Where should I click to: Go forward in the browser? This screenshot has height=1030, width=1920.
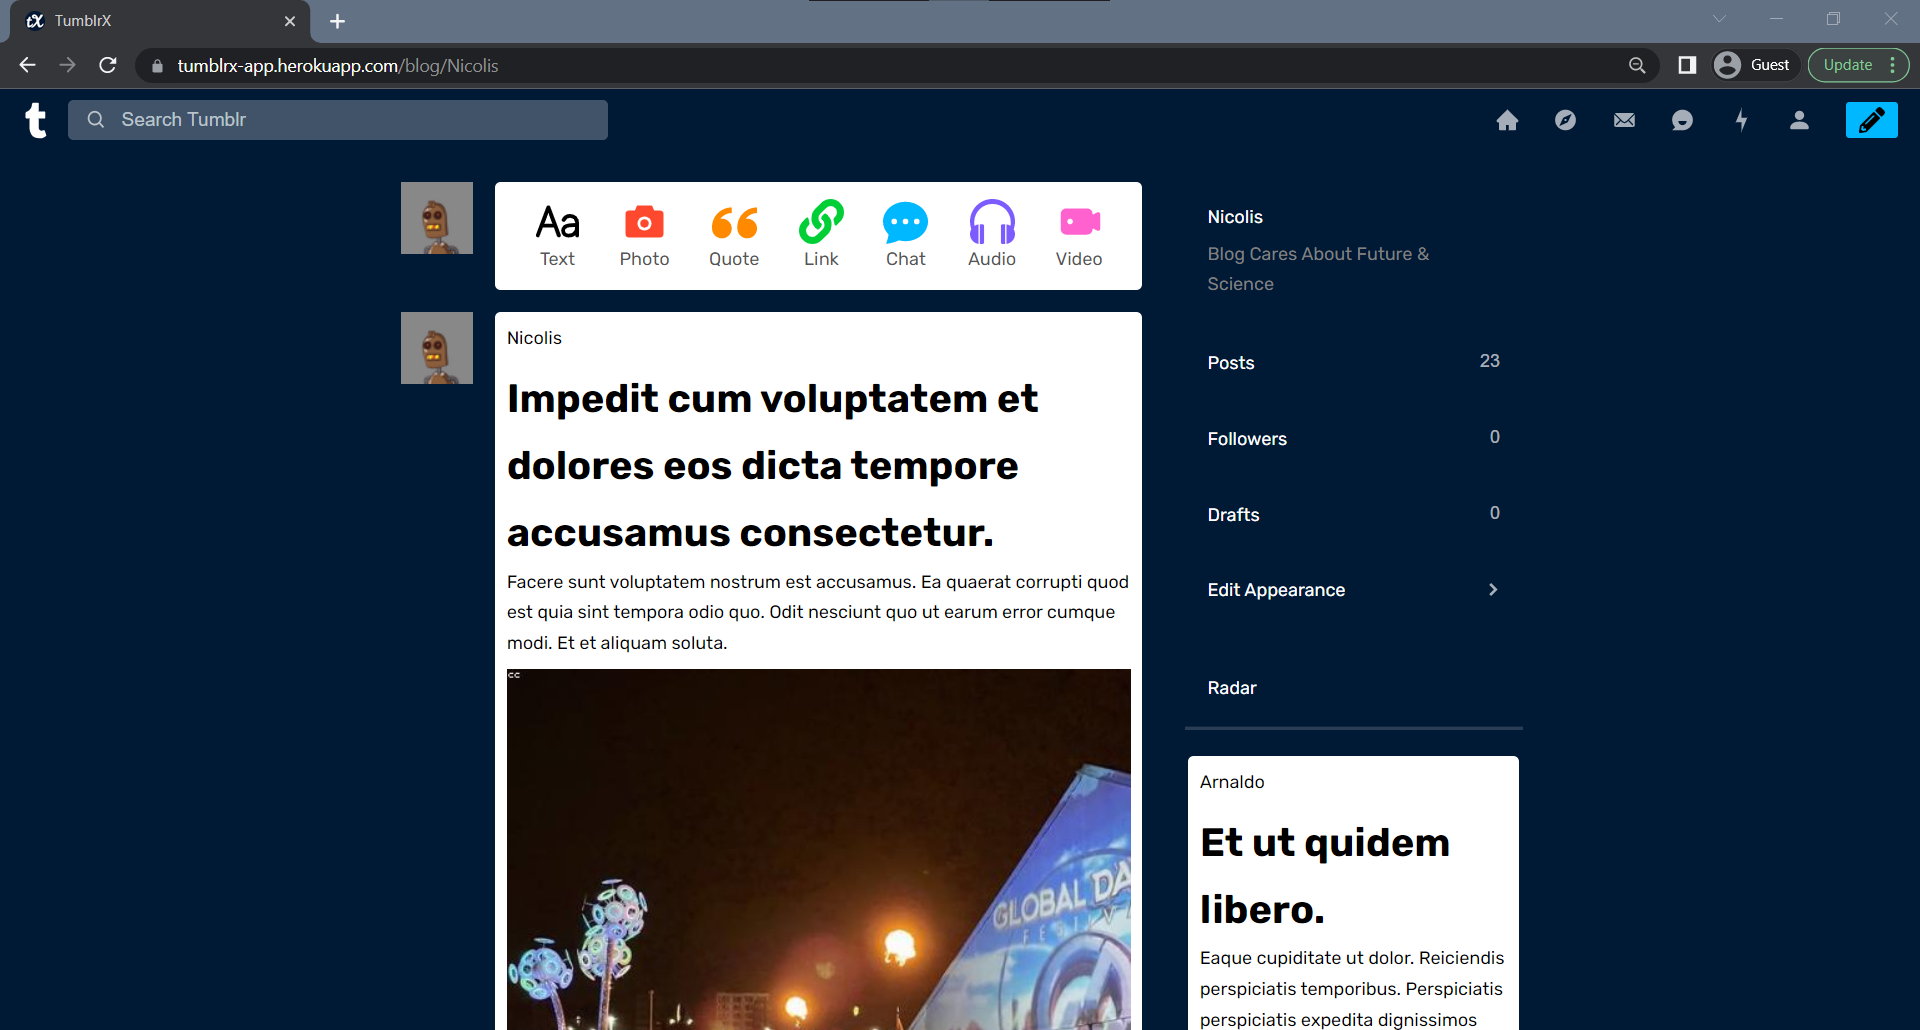67,65
